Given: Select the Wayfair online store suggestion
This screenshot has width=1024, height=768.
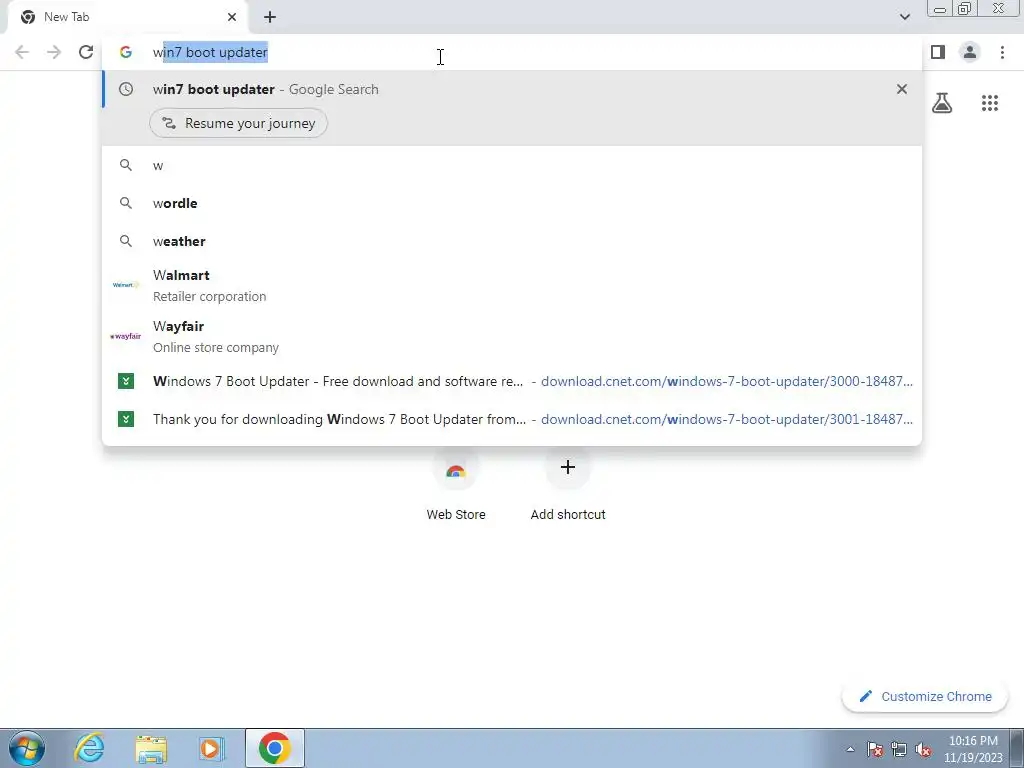Looking at the screenshot, I should click(x=512, y=336).
